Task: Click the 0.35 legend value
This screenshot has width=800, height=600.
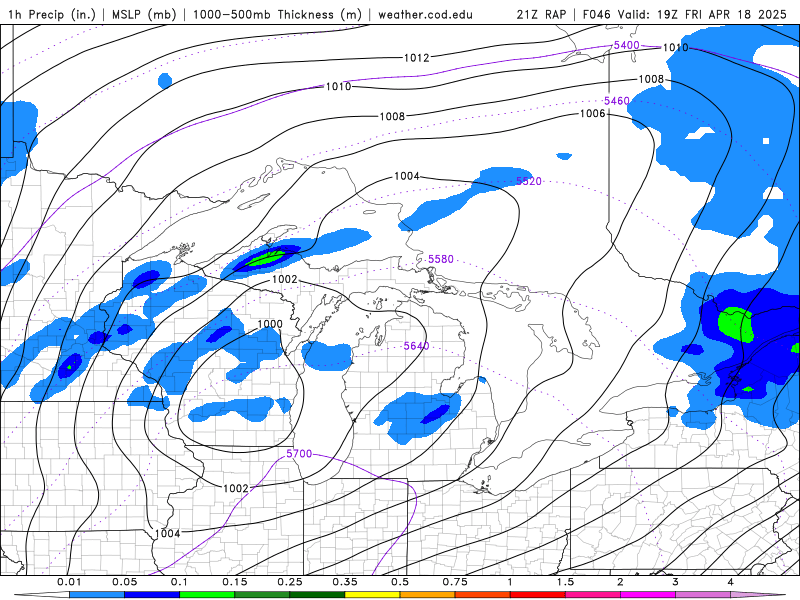Action: point(345,582)
